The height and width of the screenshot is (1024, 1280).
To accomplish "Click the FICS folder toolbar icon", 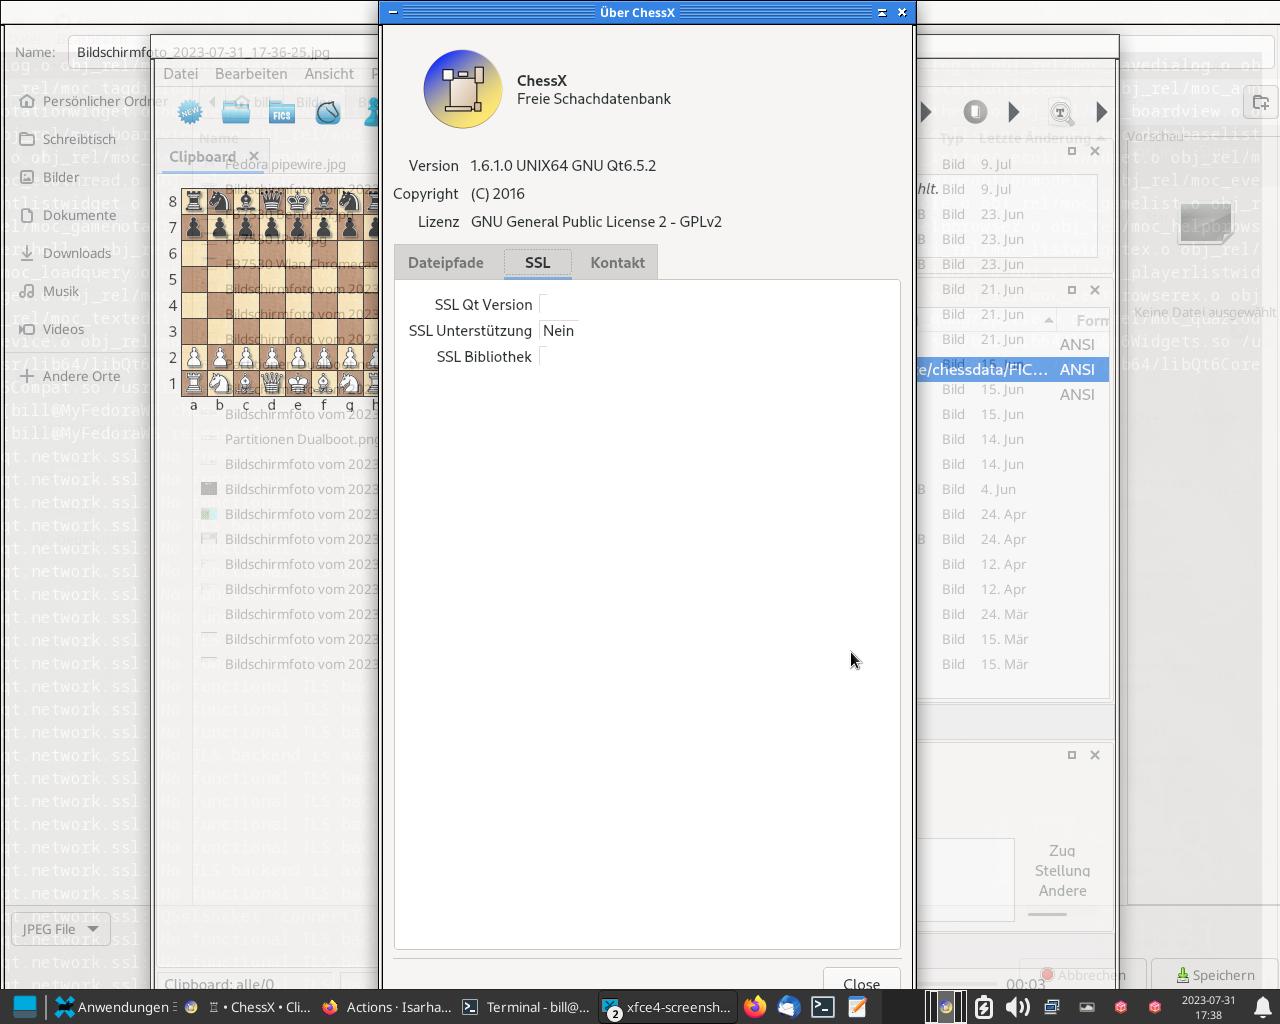I will pos(282,112).
